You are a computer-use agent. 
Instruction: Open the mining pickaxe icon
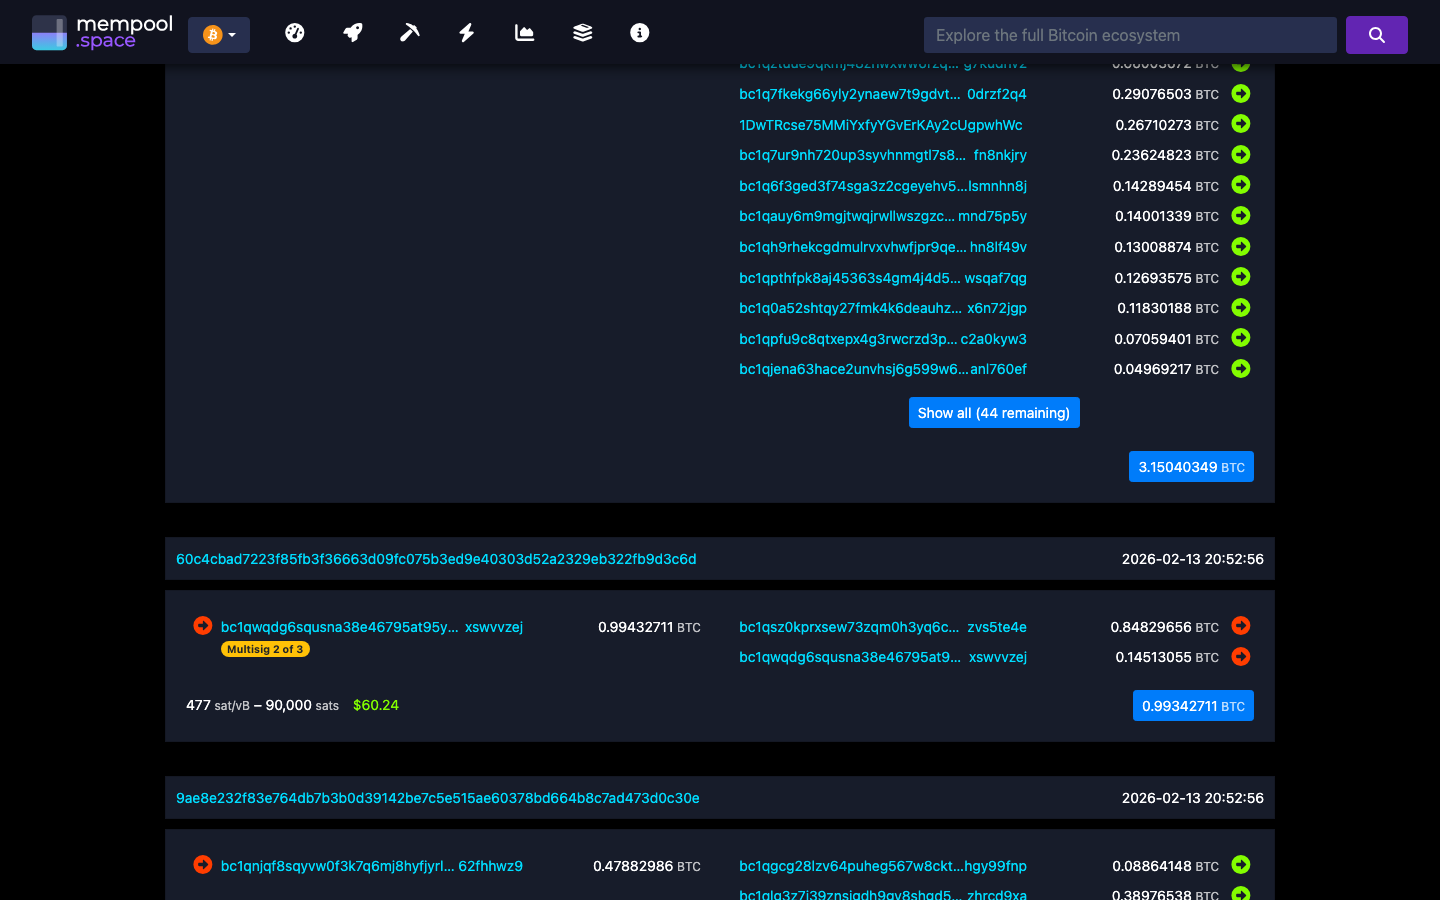pos(409,32)
